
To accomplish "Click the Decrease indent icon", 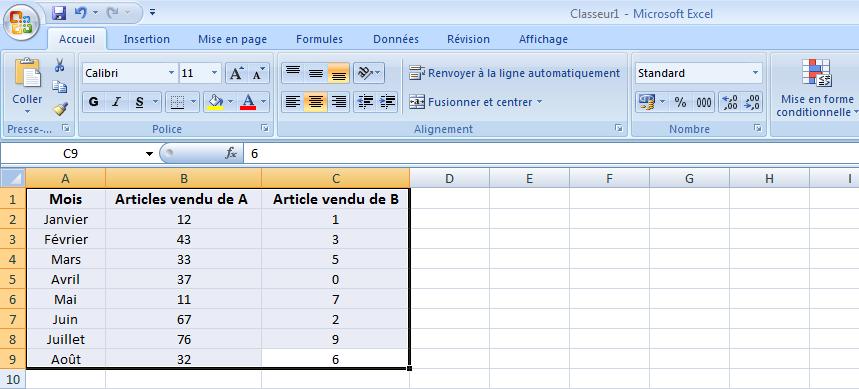I will tap(364, 102).
